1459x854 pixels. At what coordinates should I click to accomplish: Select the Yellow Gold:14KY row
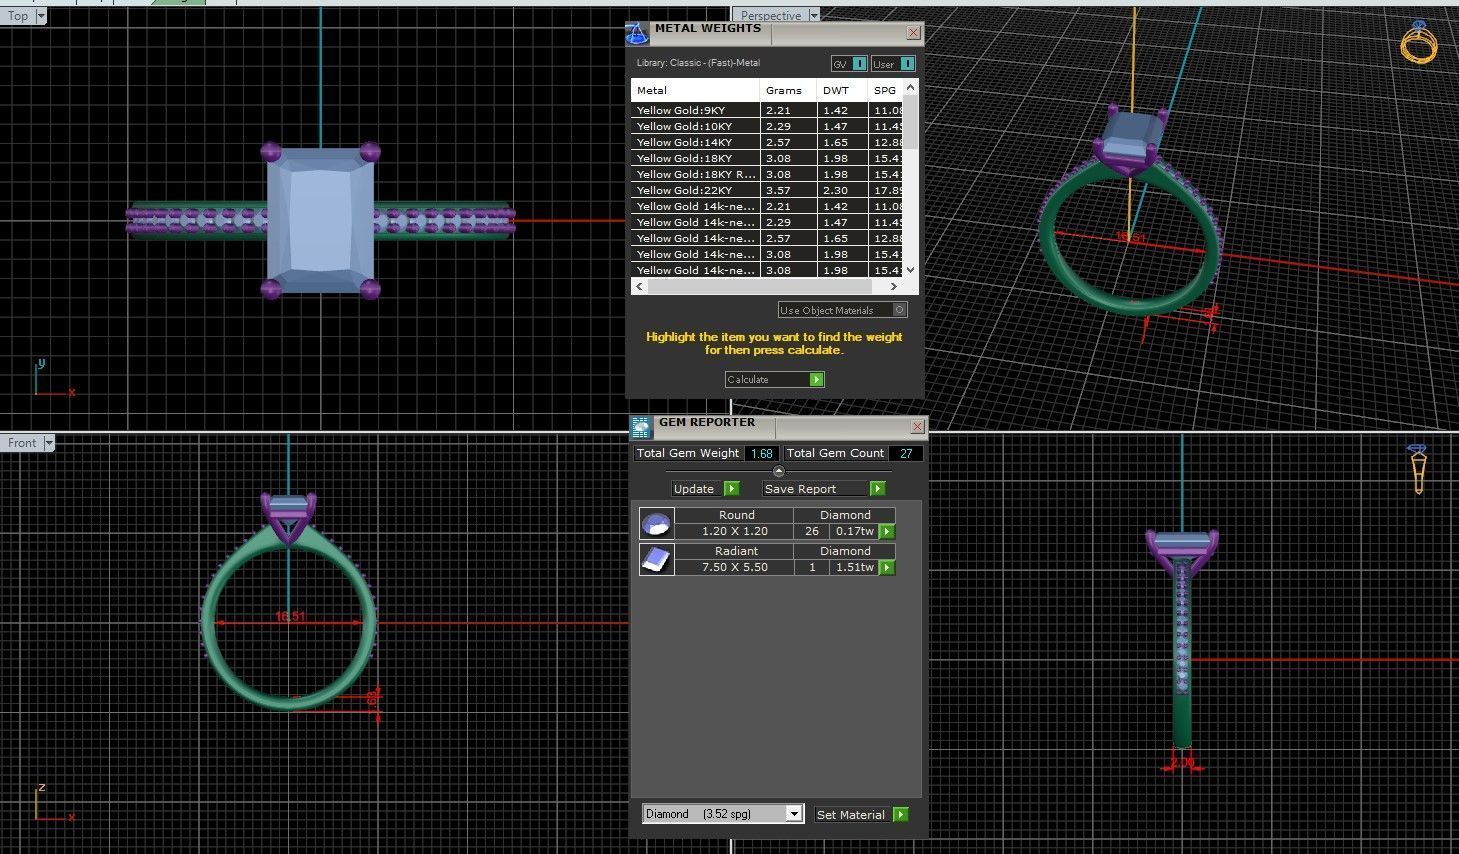tap(767, 142)
